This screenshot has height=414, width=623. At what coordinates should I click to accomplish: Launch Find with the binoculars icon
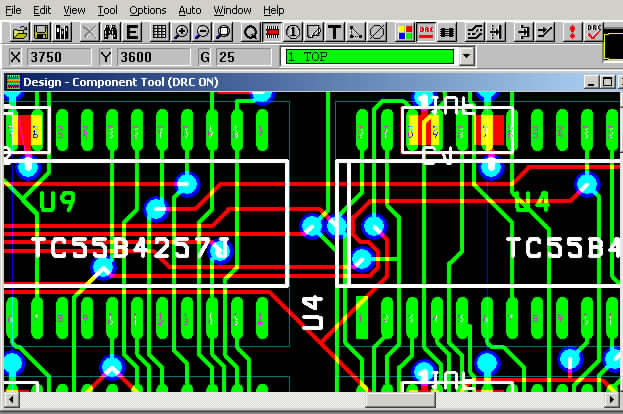(110, 32)
